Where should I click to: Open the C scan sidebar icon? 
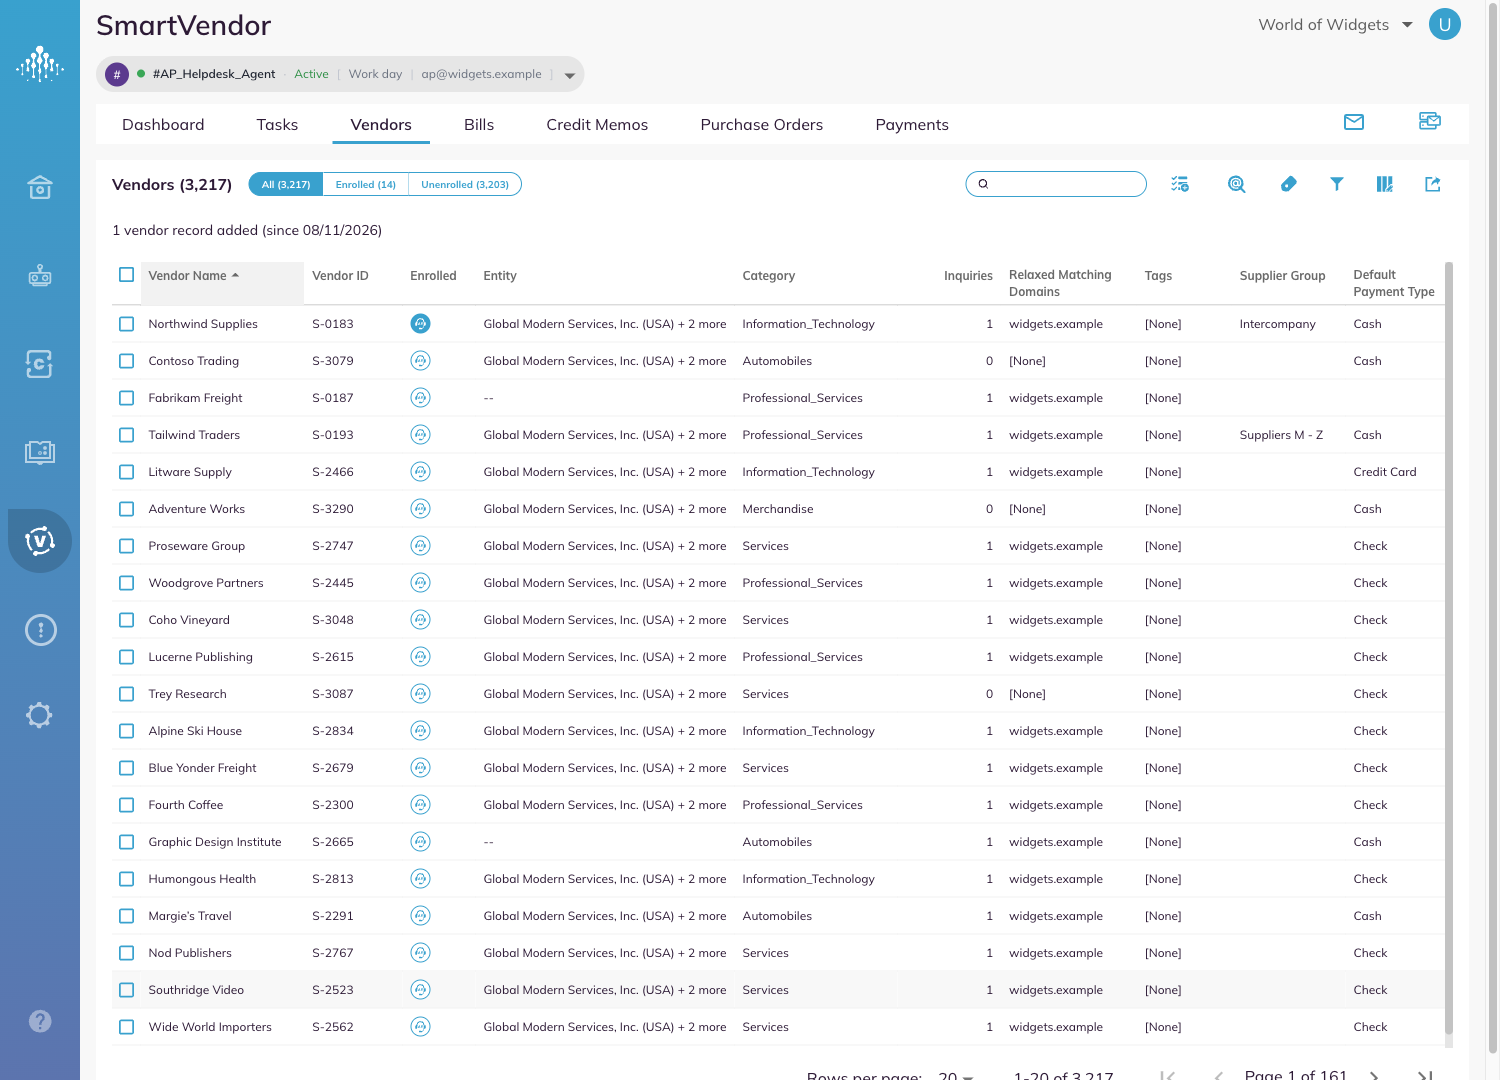tap(40, 364)
